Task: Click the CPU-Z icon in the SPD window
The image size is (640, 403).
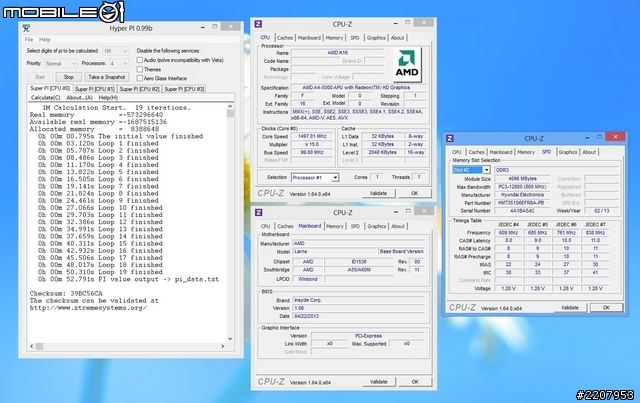Action: [x=450, y=138]
